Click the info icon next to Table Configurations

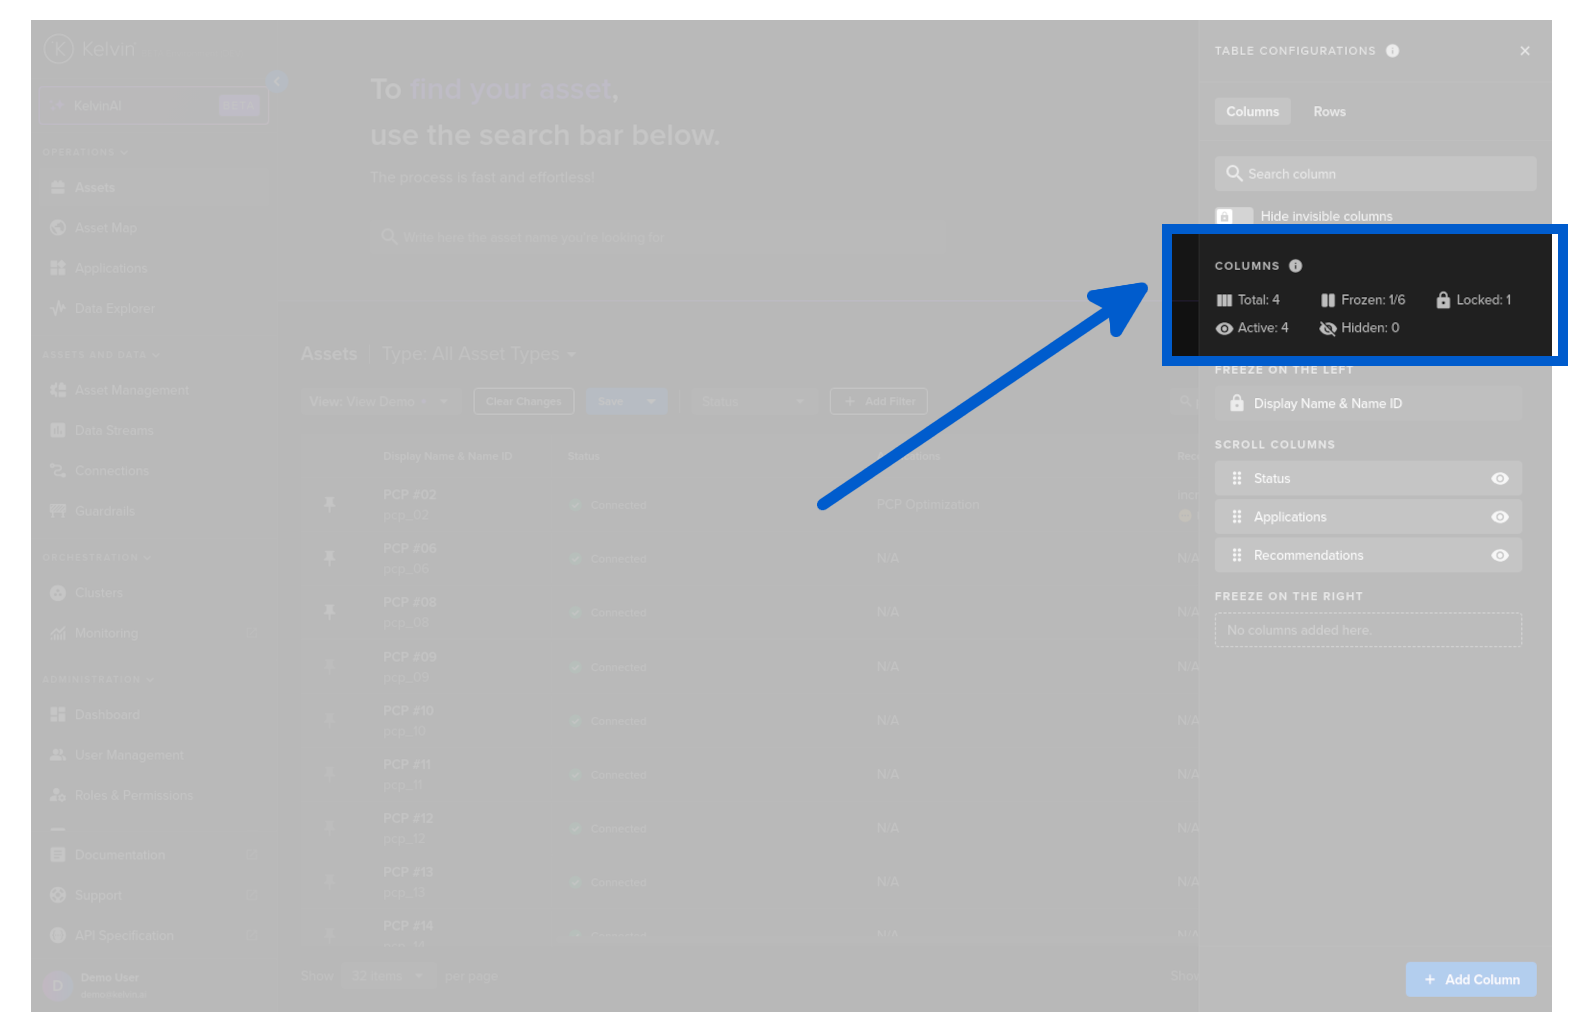tap(1392, 51)
